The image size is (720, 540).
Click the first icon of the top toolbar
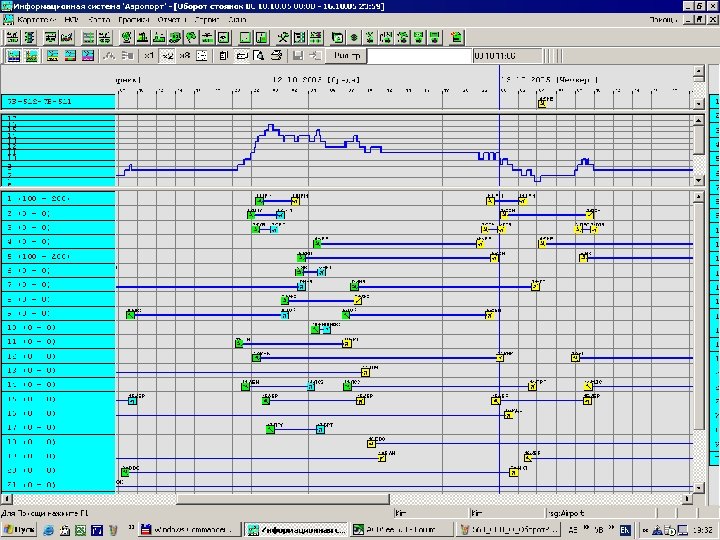tap(13, 38)
